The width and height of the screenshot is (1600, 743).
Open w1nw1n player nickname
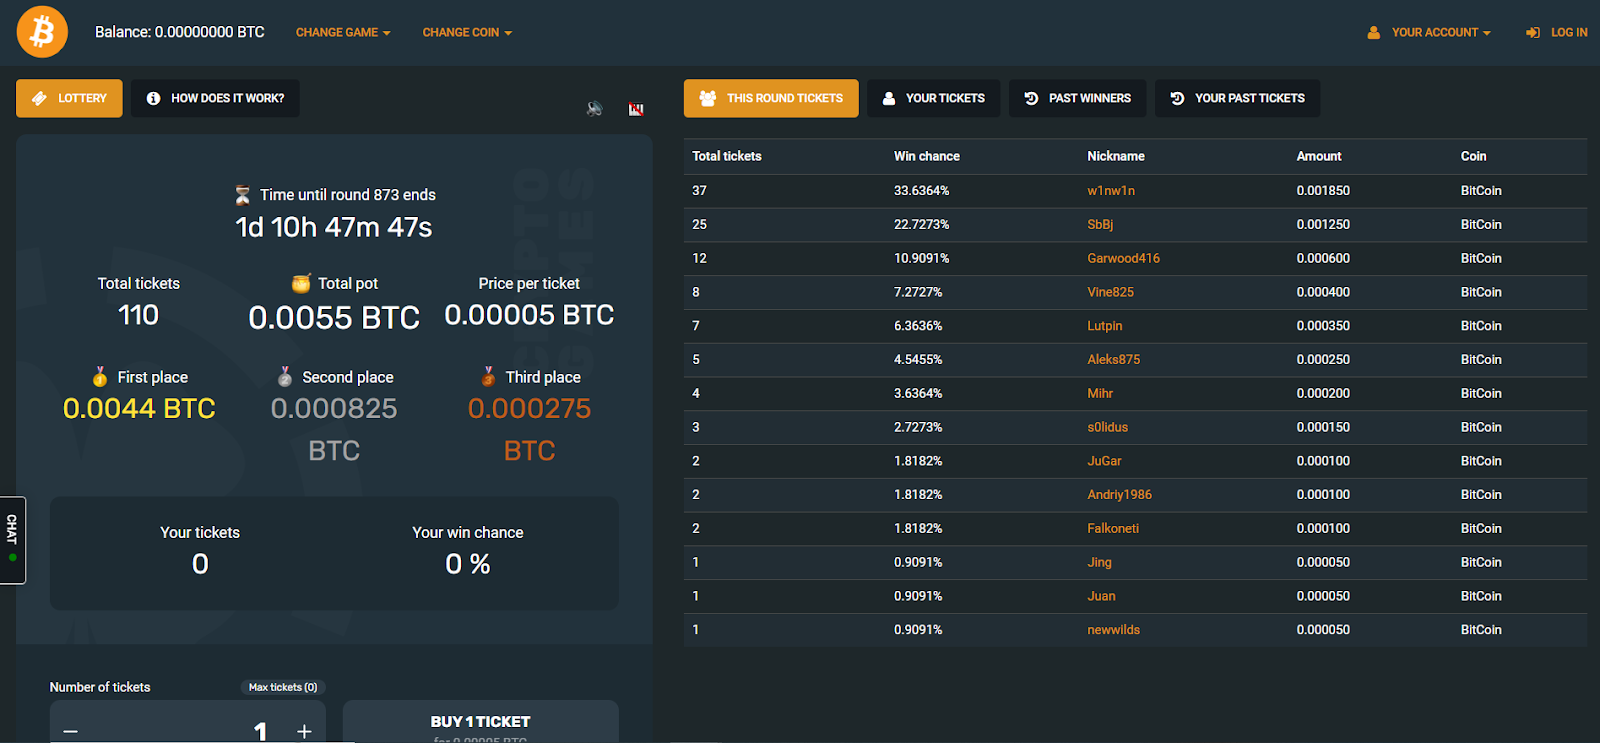[1111, 191]
